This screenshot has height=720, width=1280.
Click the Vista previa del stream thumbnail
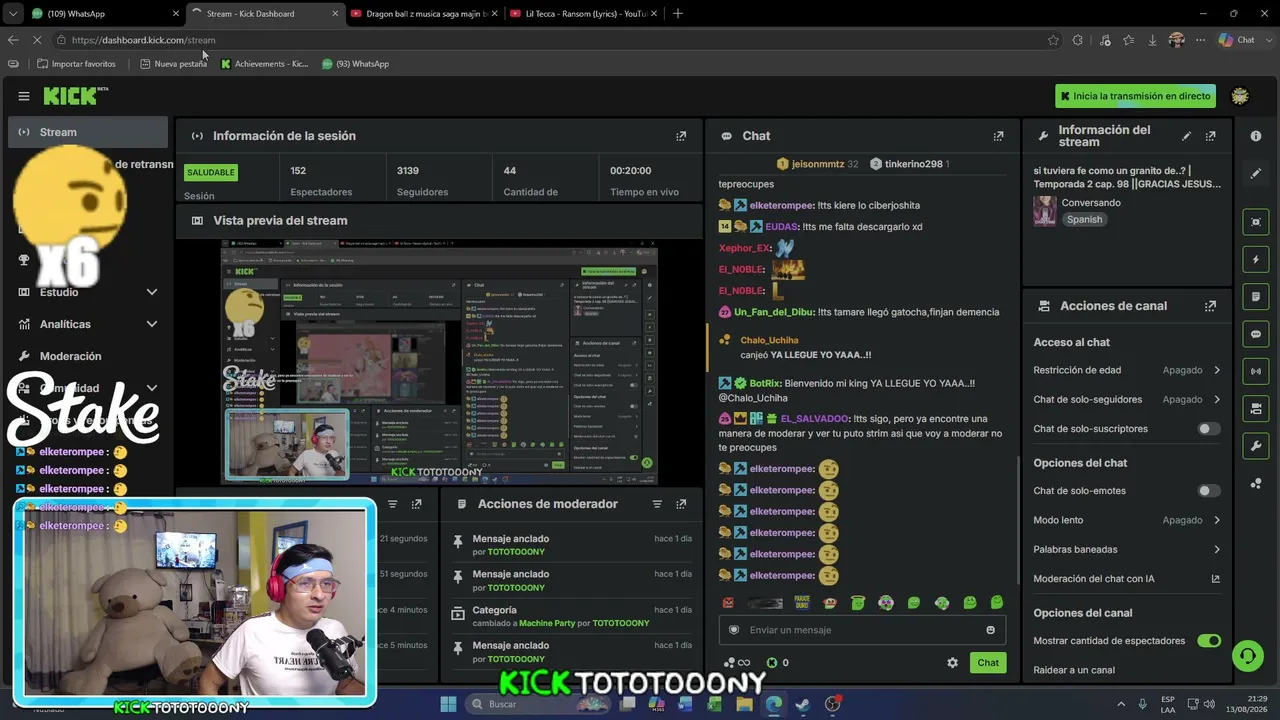pyautogui.click(x=439, y=361)
